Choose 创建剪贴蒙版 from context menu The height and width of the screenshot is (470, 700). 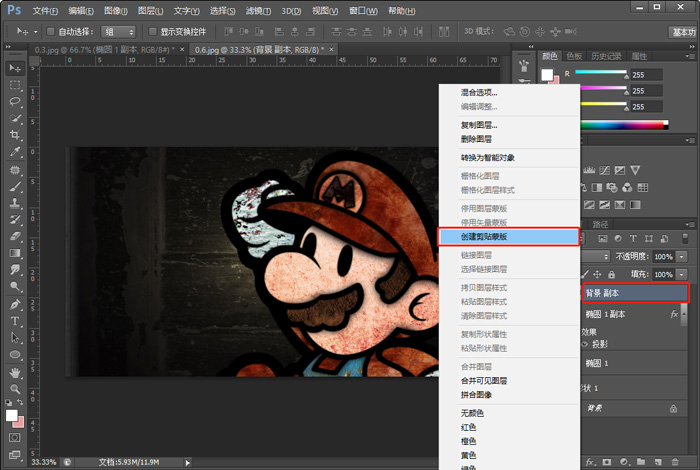pos(508,237)
